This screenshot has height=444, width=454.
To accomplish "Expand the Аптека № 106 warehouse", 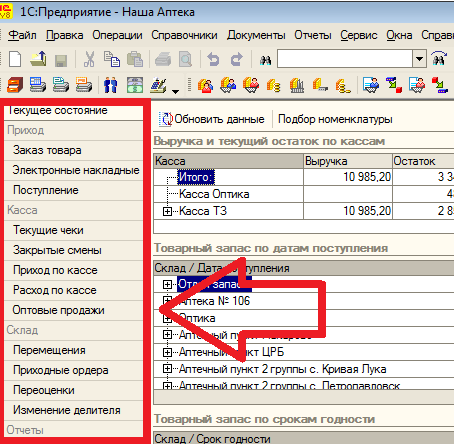I will click(167, 301).
